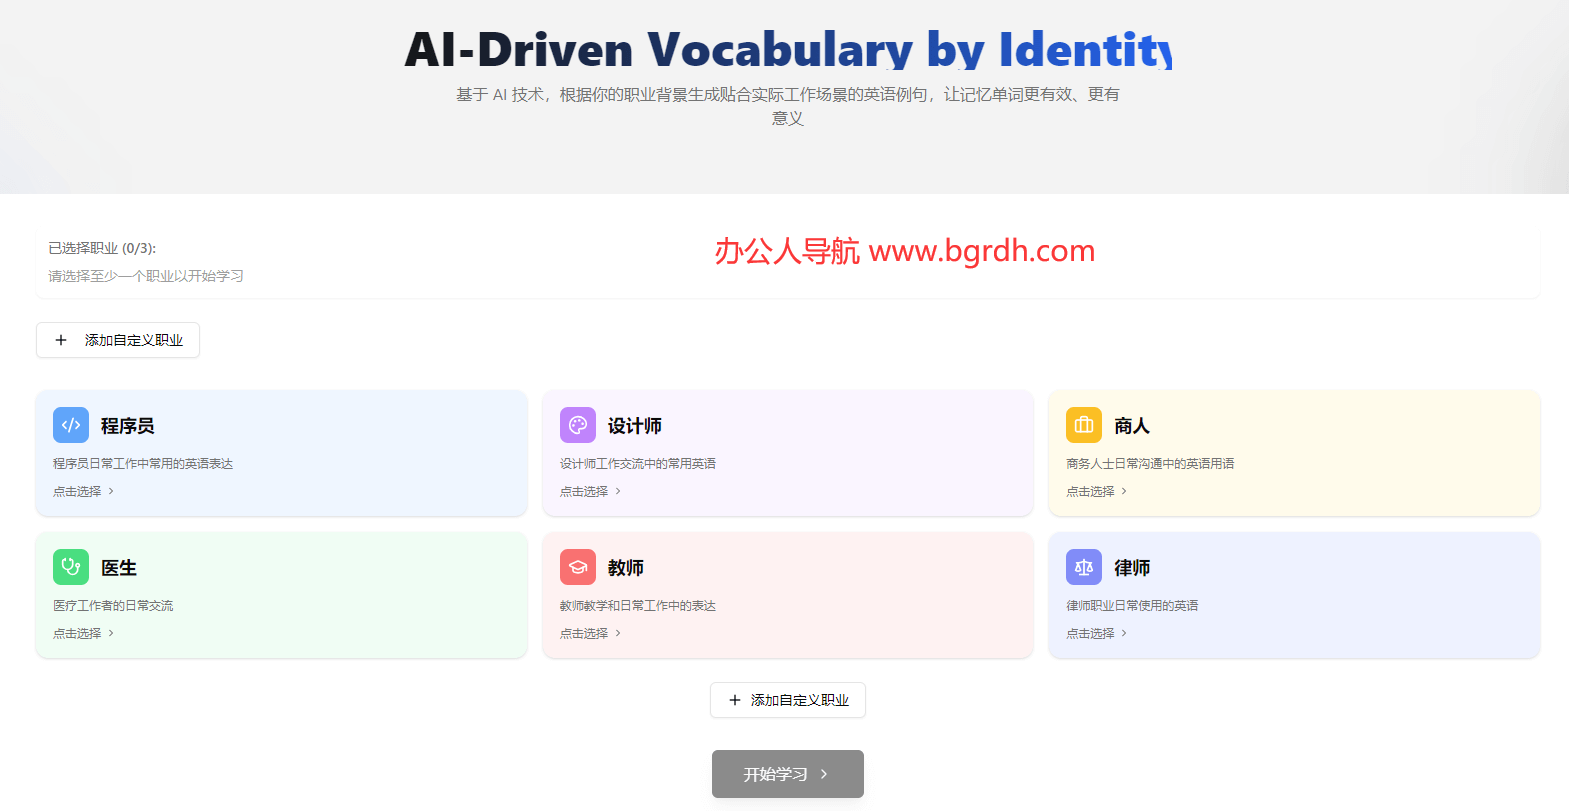The image size is (1569, 811).
Task: Click 点击选择 link on 教师 card
Action: [x=584, y=633]
